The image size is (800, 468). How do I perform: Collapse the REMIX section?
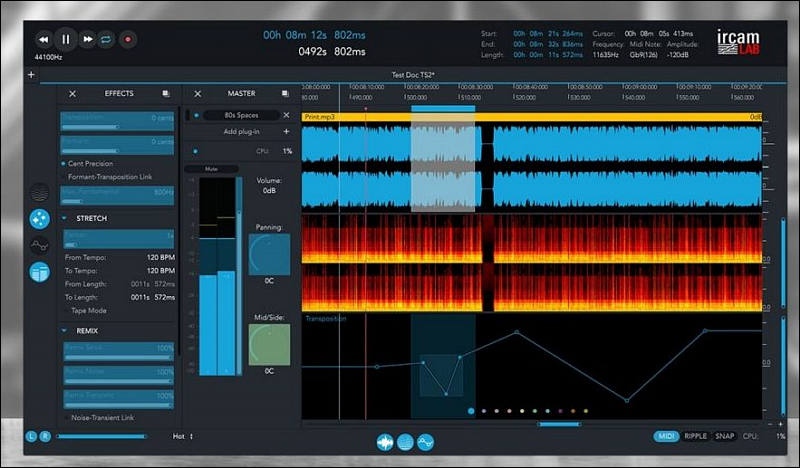pyautogui.click(x=64, y=331)
